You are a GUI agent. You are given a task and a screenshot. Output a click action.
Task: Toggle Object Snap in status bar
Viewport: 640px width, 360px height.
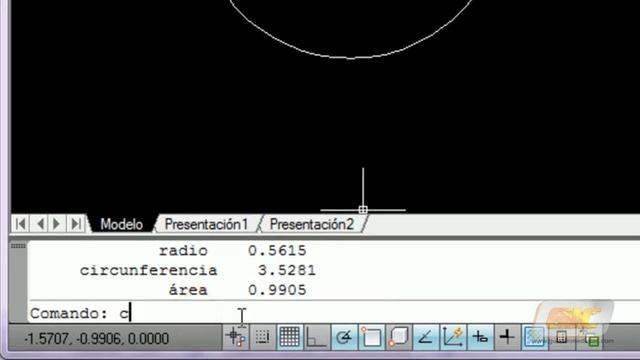371,337
